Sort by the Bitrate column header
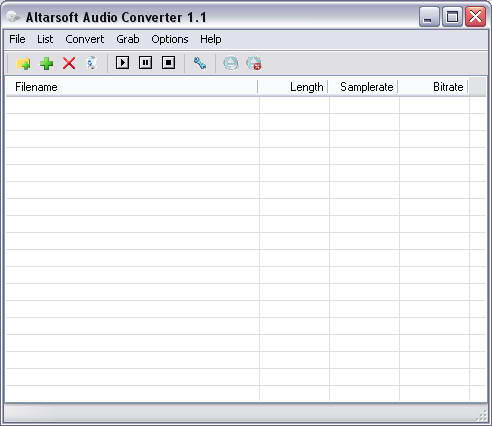This screenshot has height=426, width=492. click(x=433, y=87)
